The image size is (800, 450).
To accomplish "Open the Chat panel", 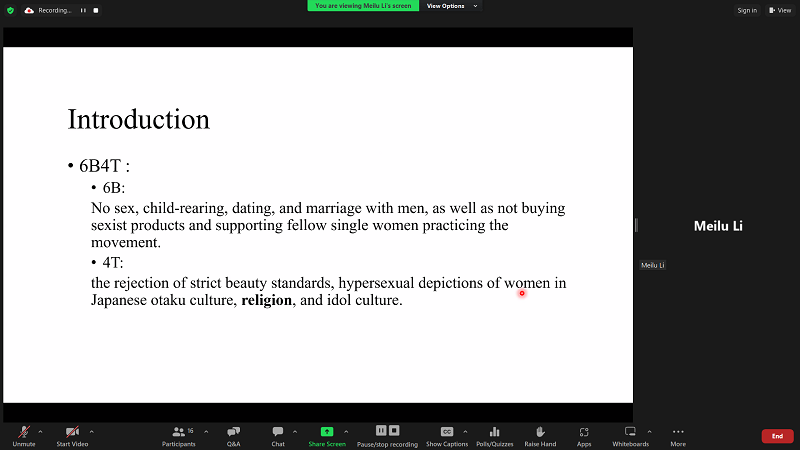I will coord(278,432).
